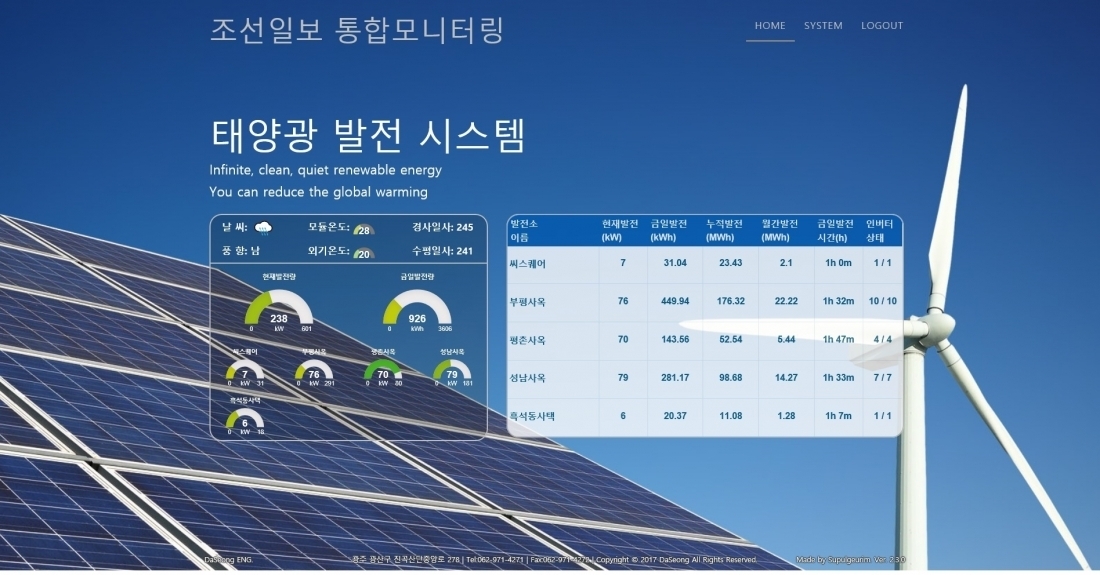Click the 외기온도 gauge showing 20
1100x575 pixels.
point(364,253)
